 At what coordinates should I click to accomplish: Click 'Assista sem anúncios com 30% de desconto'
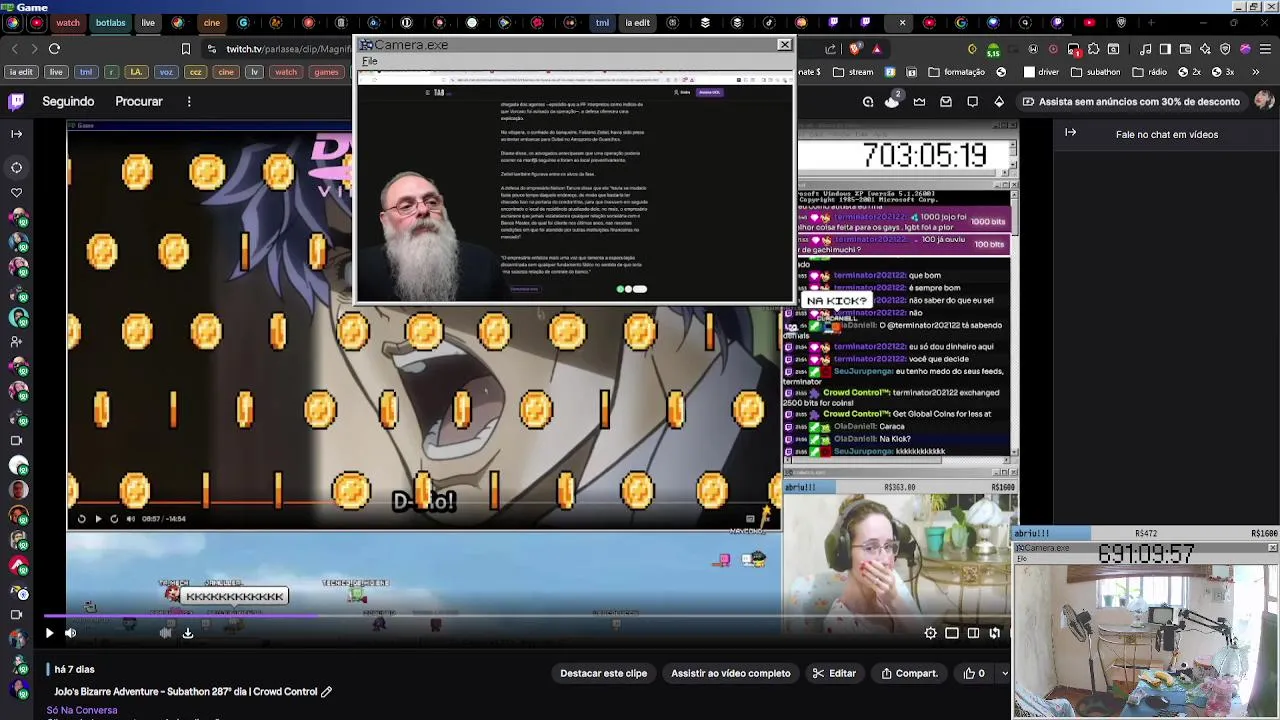coord(1131,101)
